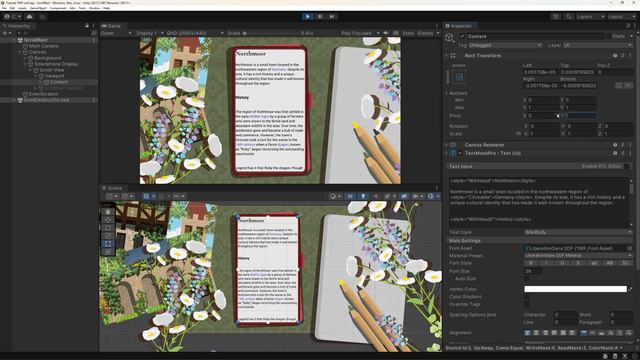Image resolution: width=640 pixels, height=360 pixels.
Task: Click the Stats button in Game view
Action: (408, 33)
